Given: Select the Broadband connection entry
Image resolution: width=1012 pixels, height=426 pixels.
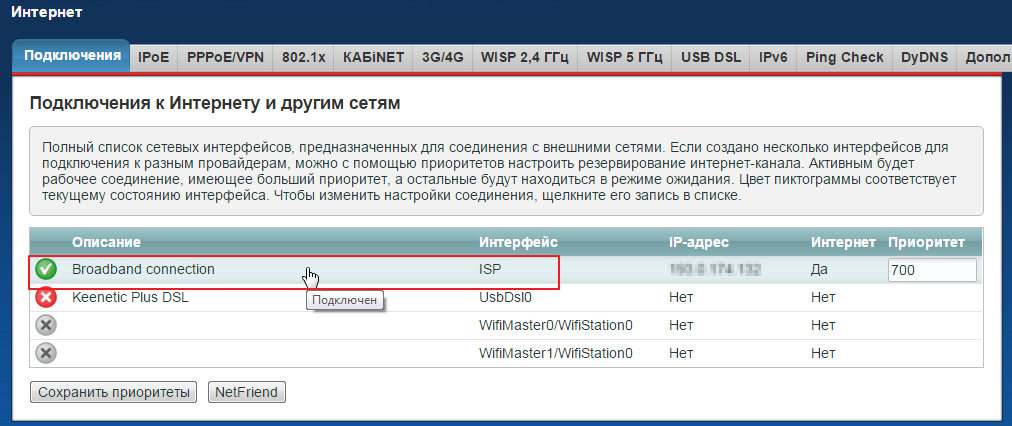Looking at the screenshot, I should click(143, 270).
